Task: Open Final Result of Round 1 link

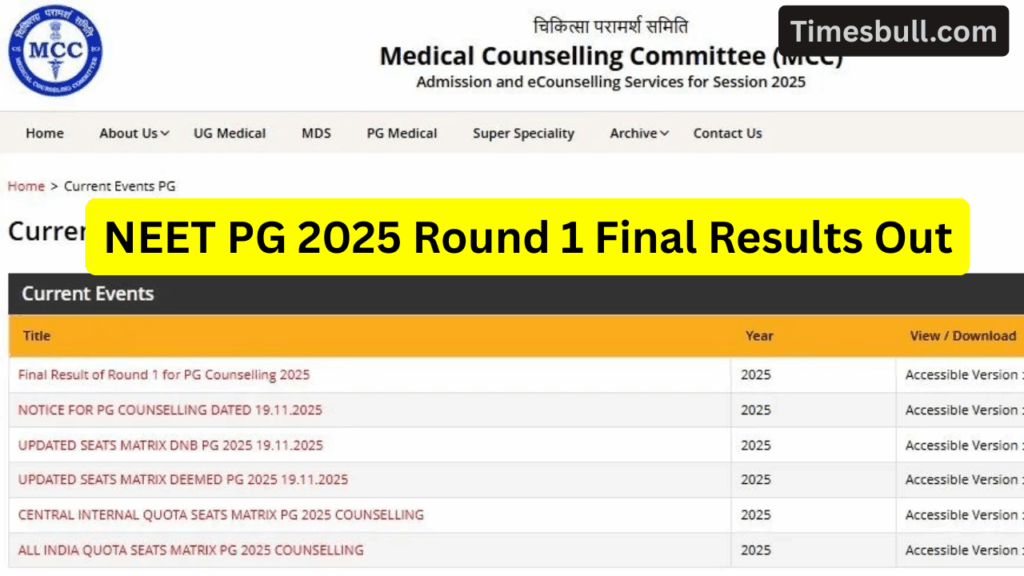Action: pyautogui.click(x=164, y=375)
